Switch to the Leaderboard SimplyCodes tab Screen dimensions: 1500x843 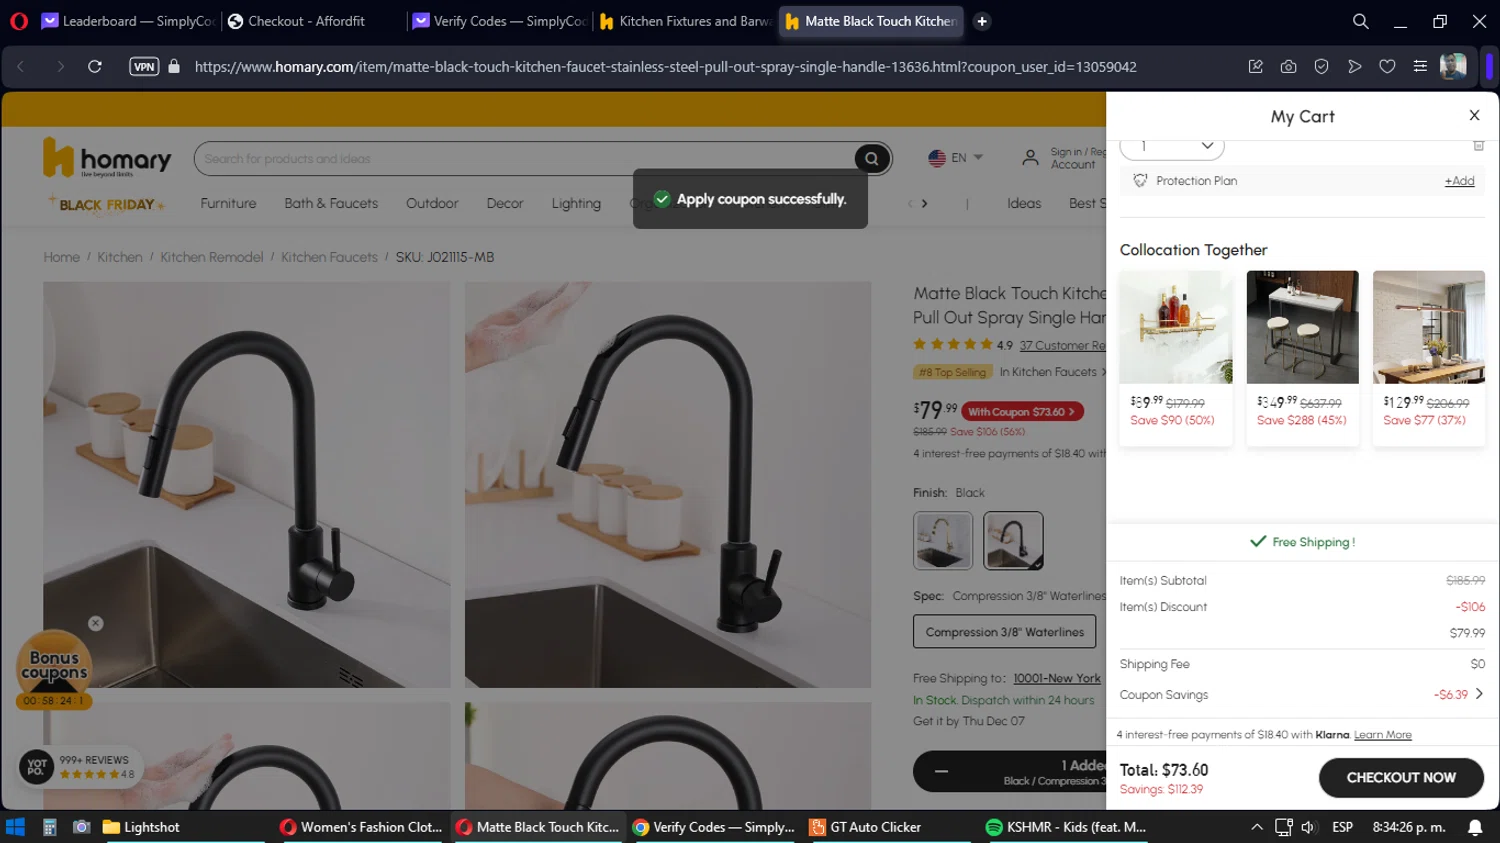(128, 21)
